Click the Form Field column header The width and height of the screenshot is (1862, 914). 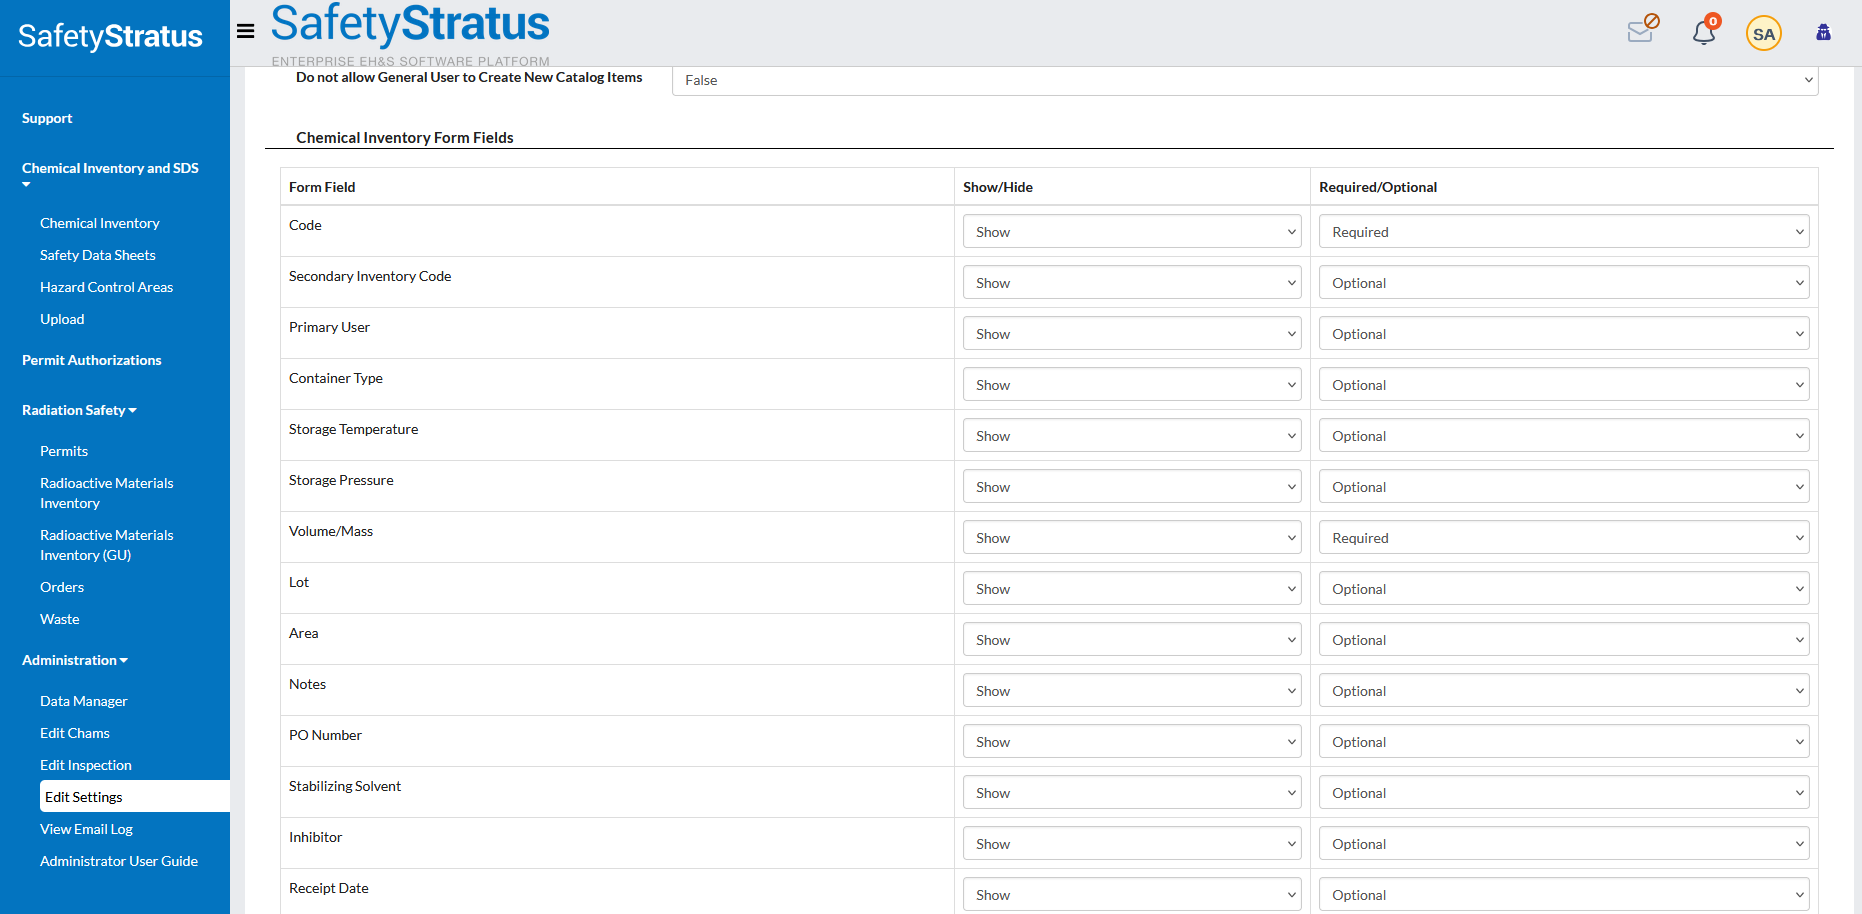pos(322,187)
